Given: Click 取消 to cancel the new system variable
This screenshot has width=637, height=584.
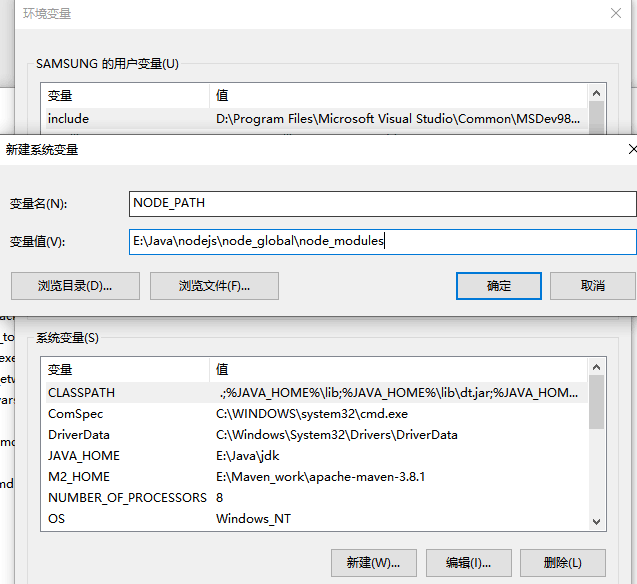Looking at the screenshot, I should [593, 286].
